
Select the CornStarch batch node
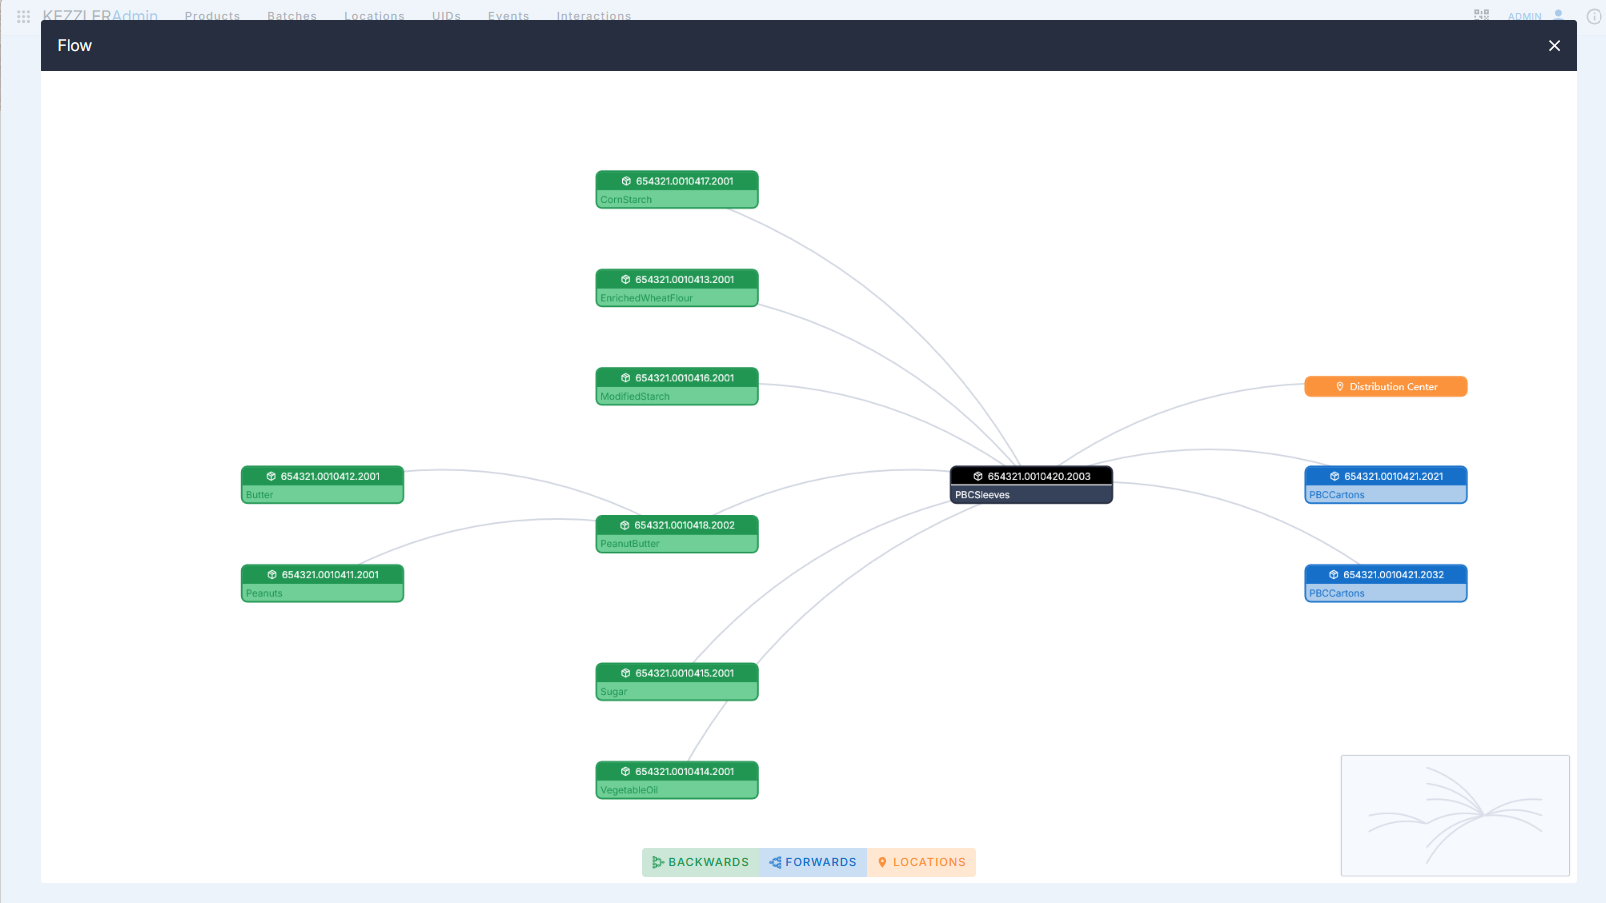click(677, 190)
